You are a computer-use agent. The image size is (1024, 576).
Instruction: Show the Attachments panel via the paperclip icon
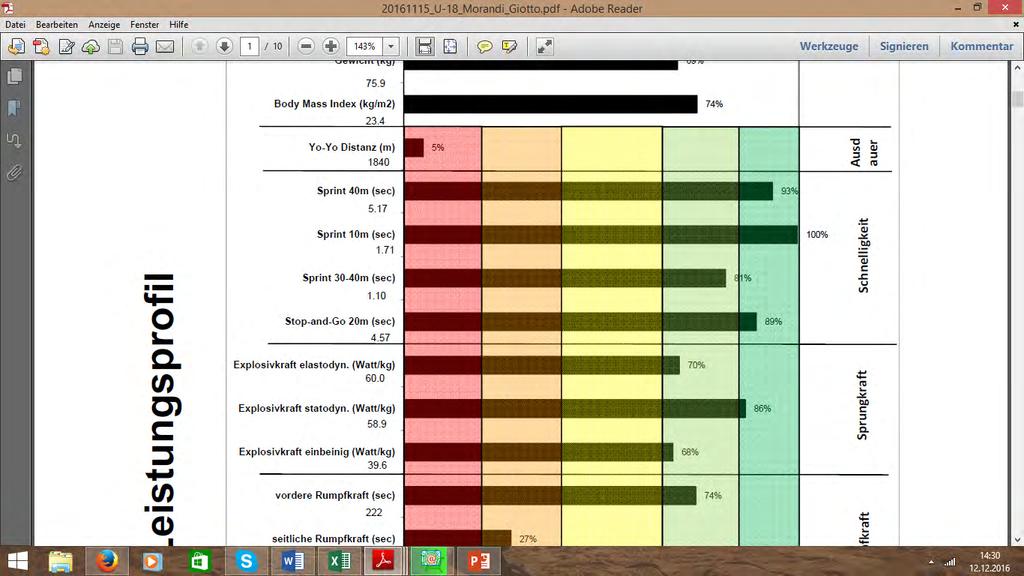pyautogui.click(x=14, y=172)
